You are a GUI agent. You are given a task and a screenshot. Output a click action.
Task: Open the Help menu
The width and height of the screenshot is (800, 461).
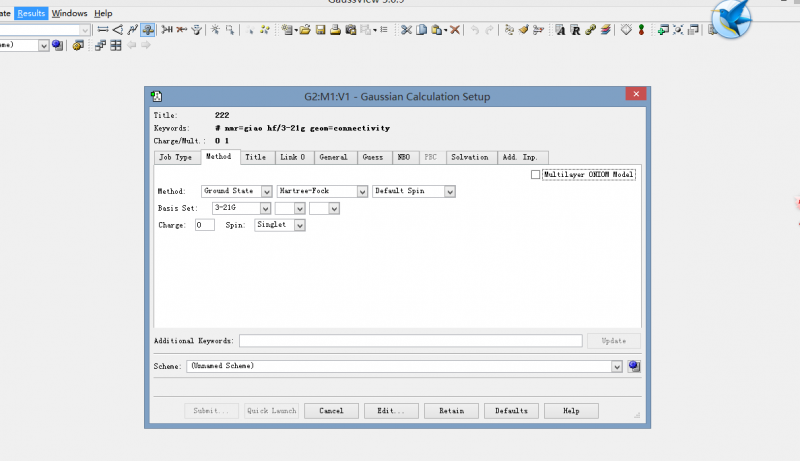(103, 13)
